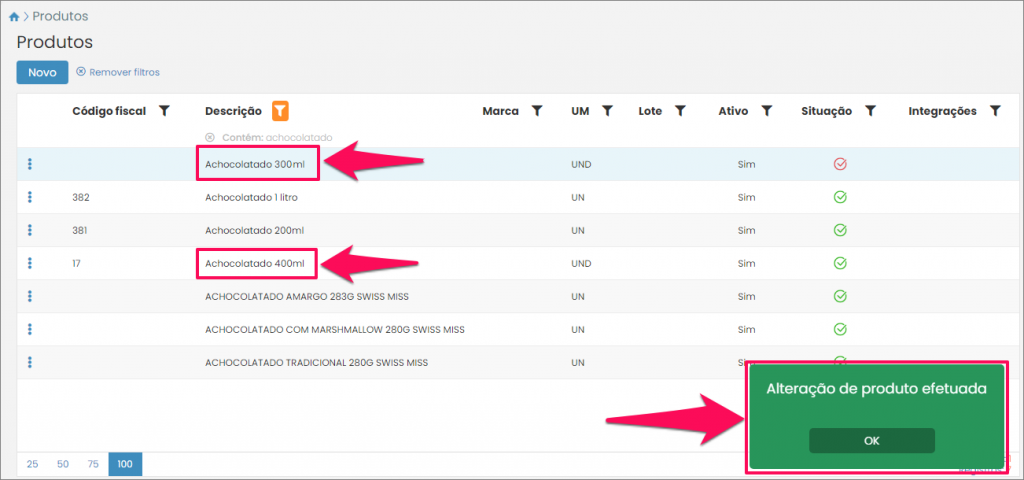This screenshot has width=1024, height=480.
Task: Open row menu for Achocolatado 1 litro
Action: [30, 197]
